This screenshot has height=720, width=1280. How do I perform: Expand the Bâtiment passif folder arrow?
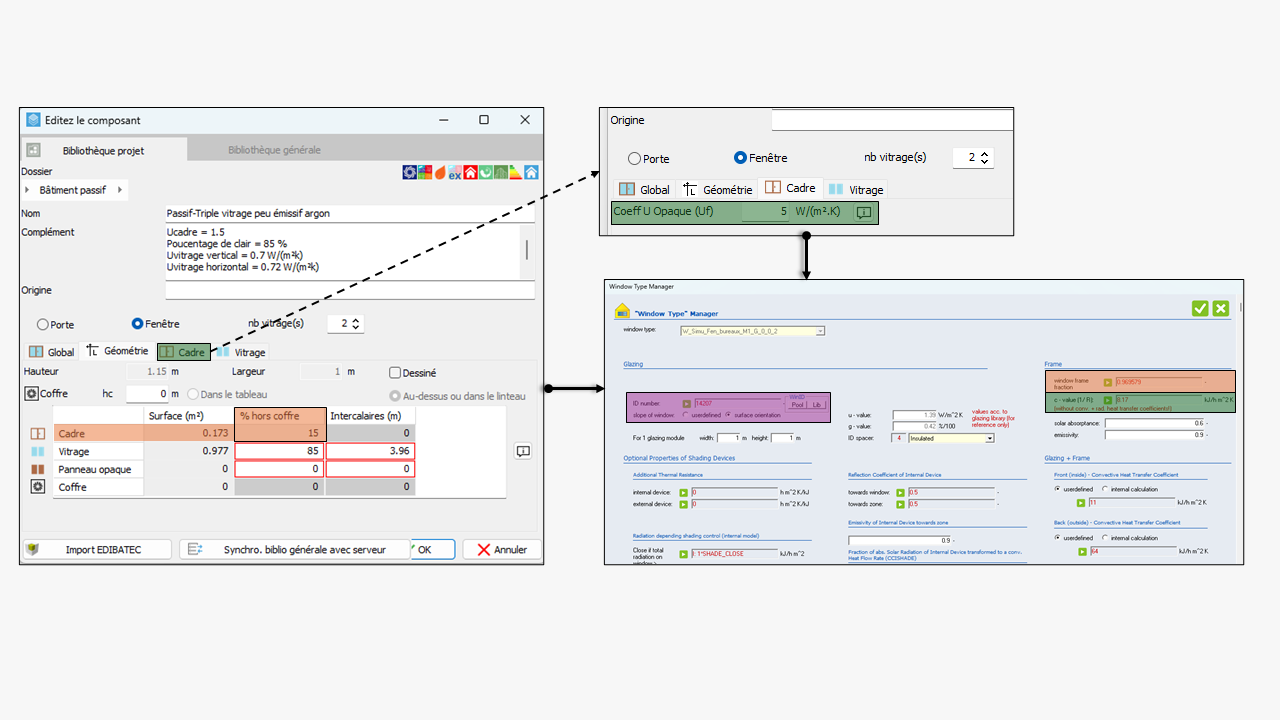pyautogui.click(x=121, y=190)
